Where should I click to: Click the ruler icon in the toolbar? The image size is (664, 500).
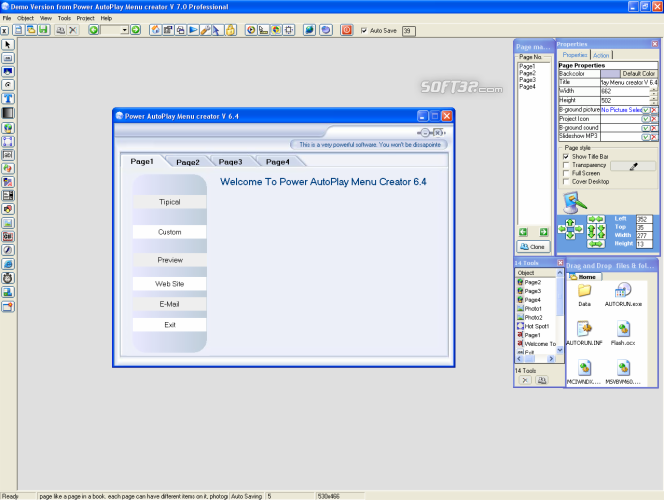[264, 30]
